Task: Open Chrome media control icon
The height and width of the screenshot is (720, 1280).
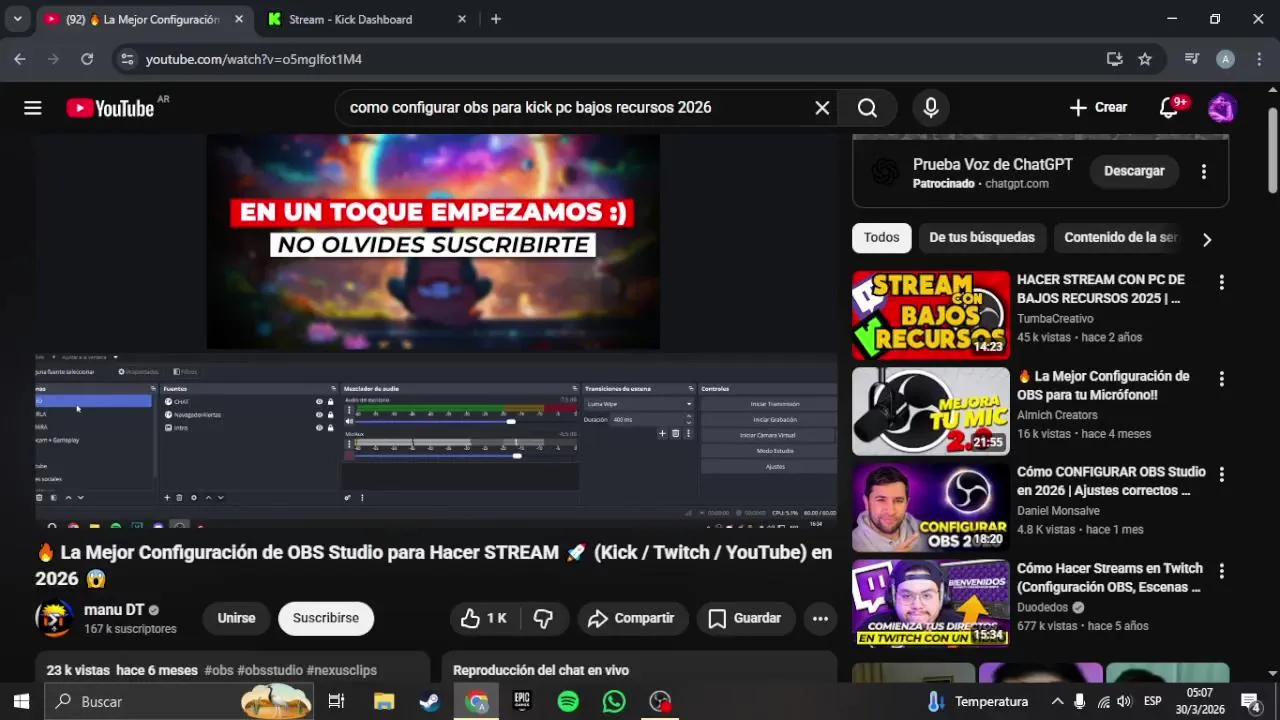Action: pos(1191,59)
